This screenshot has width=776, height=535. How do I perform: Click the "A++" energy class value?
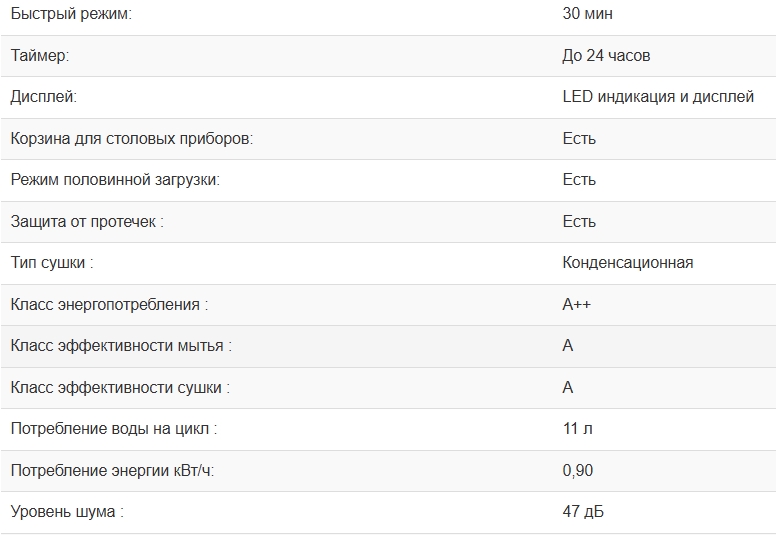click(x=577, y=304)
